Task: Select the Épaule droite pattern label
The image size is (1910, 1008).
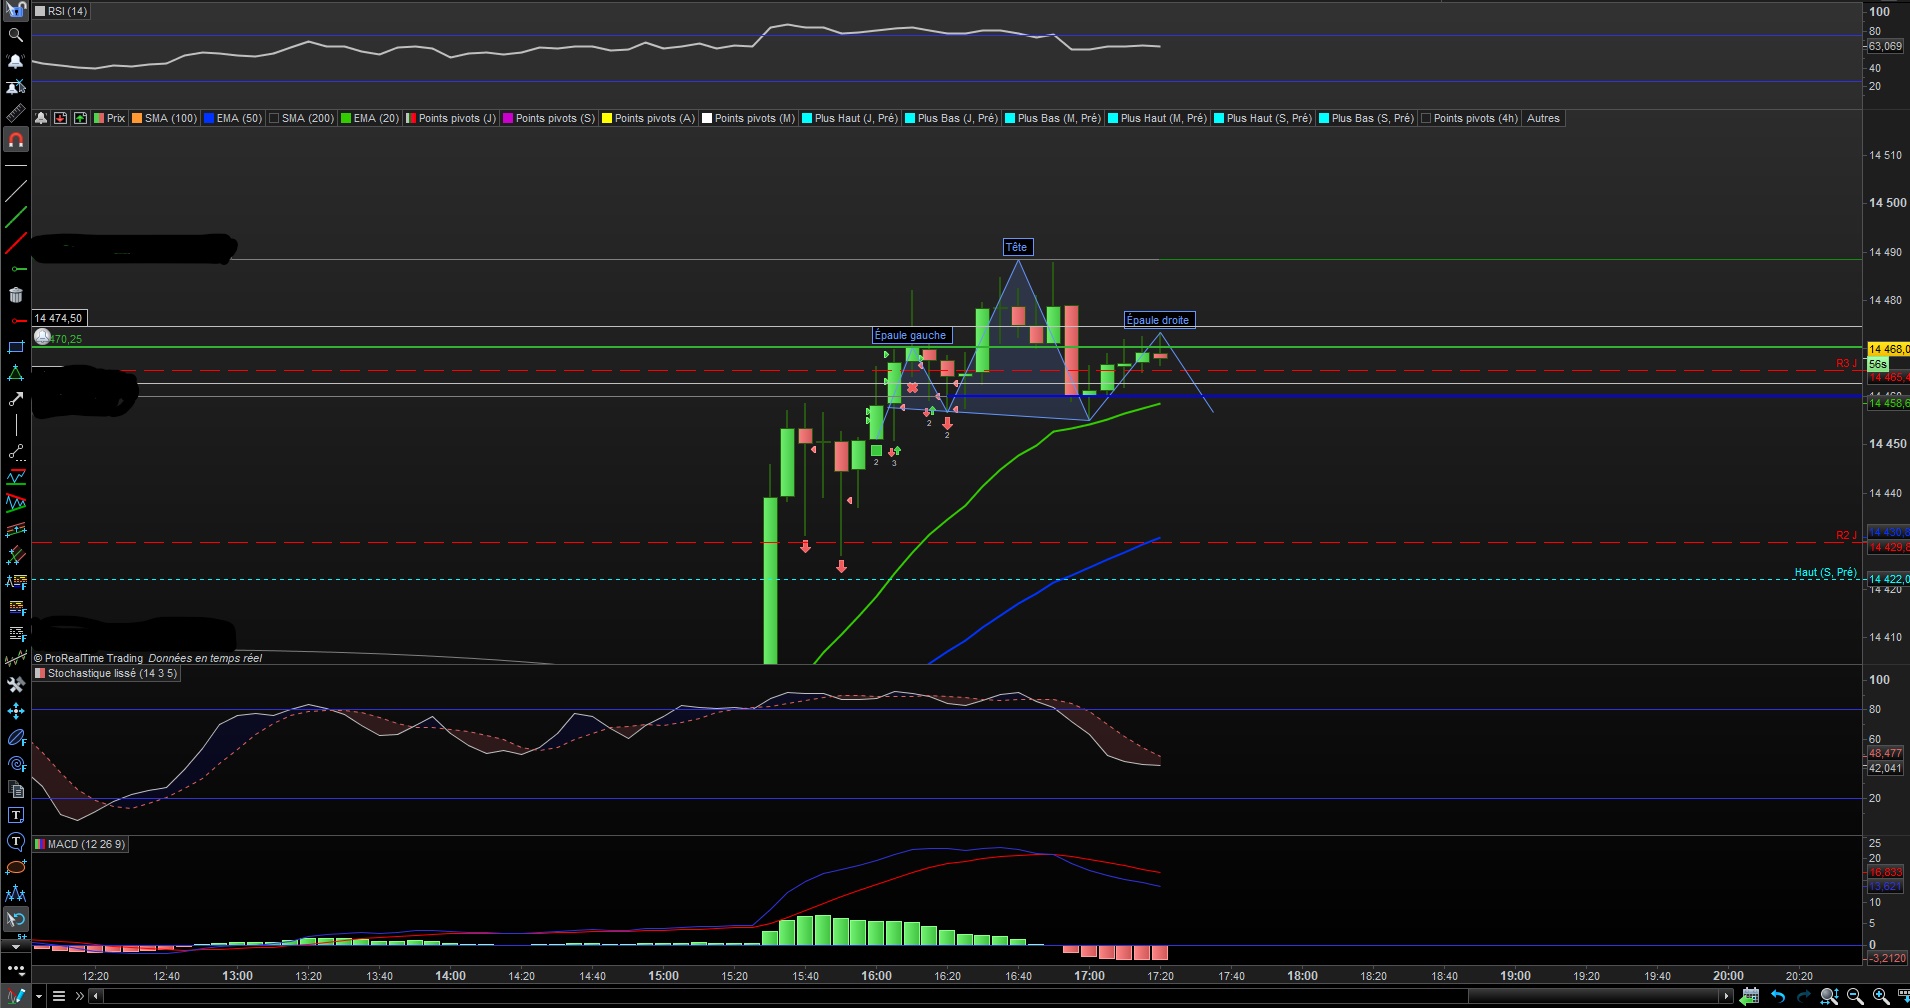Action: click(x=1157, y=320)
